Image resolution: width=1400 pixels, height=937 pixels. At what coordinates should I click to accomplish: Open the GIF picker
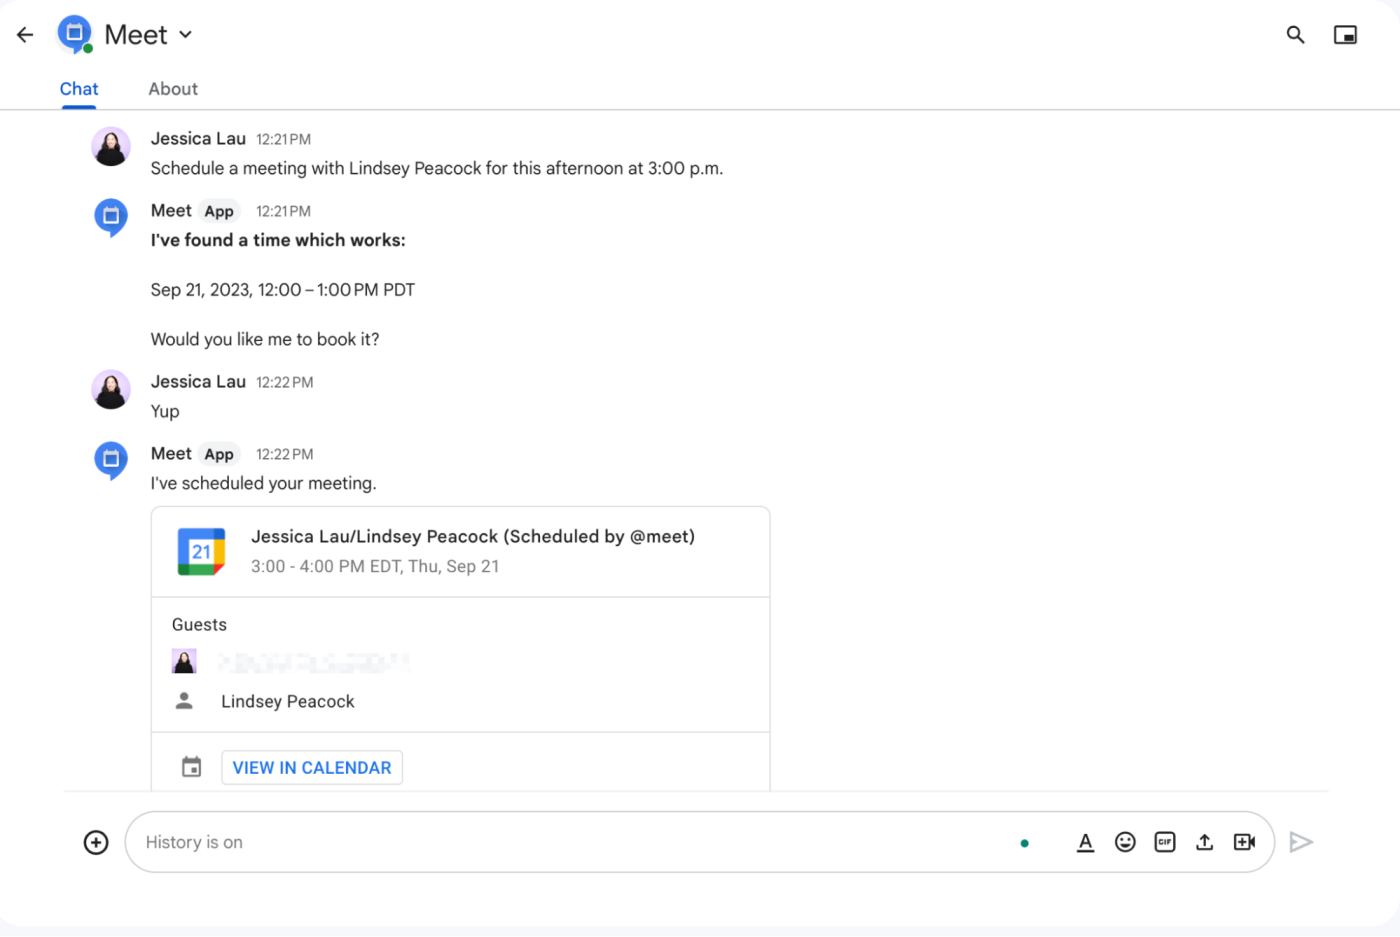click(1165, 842)
